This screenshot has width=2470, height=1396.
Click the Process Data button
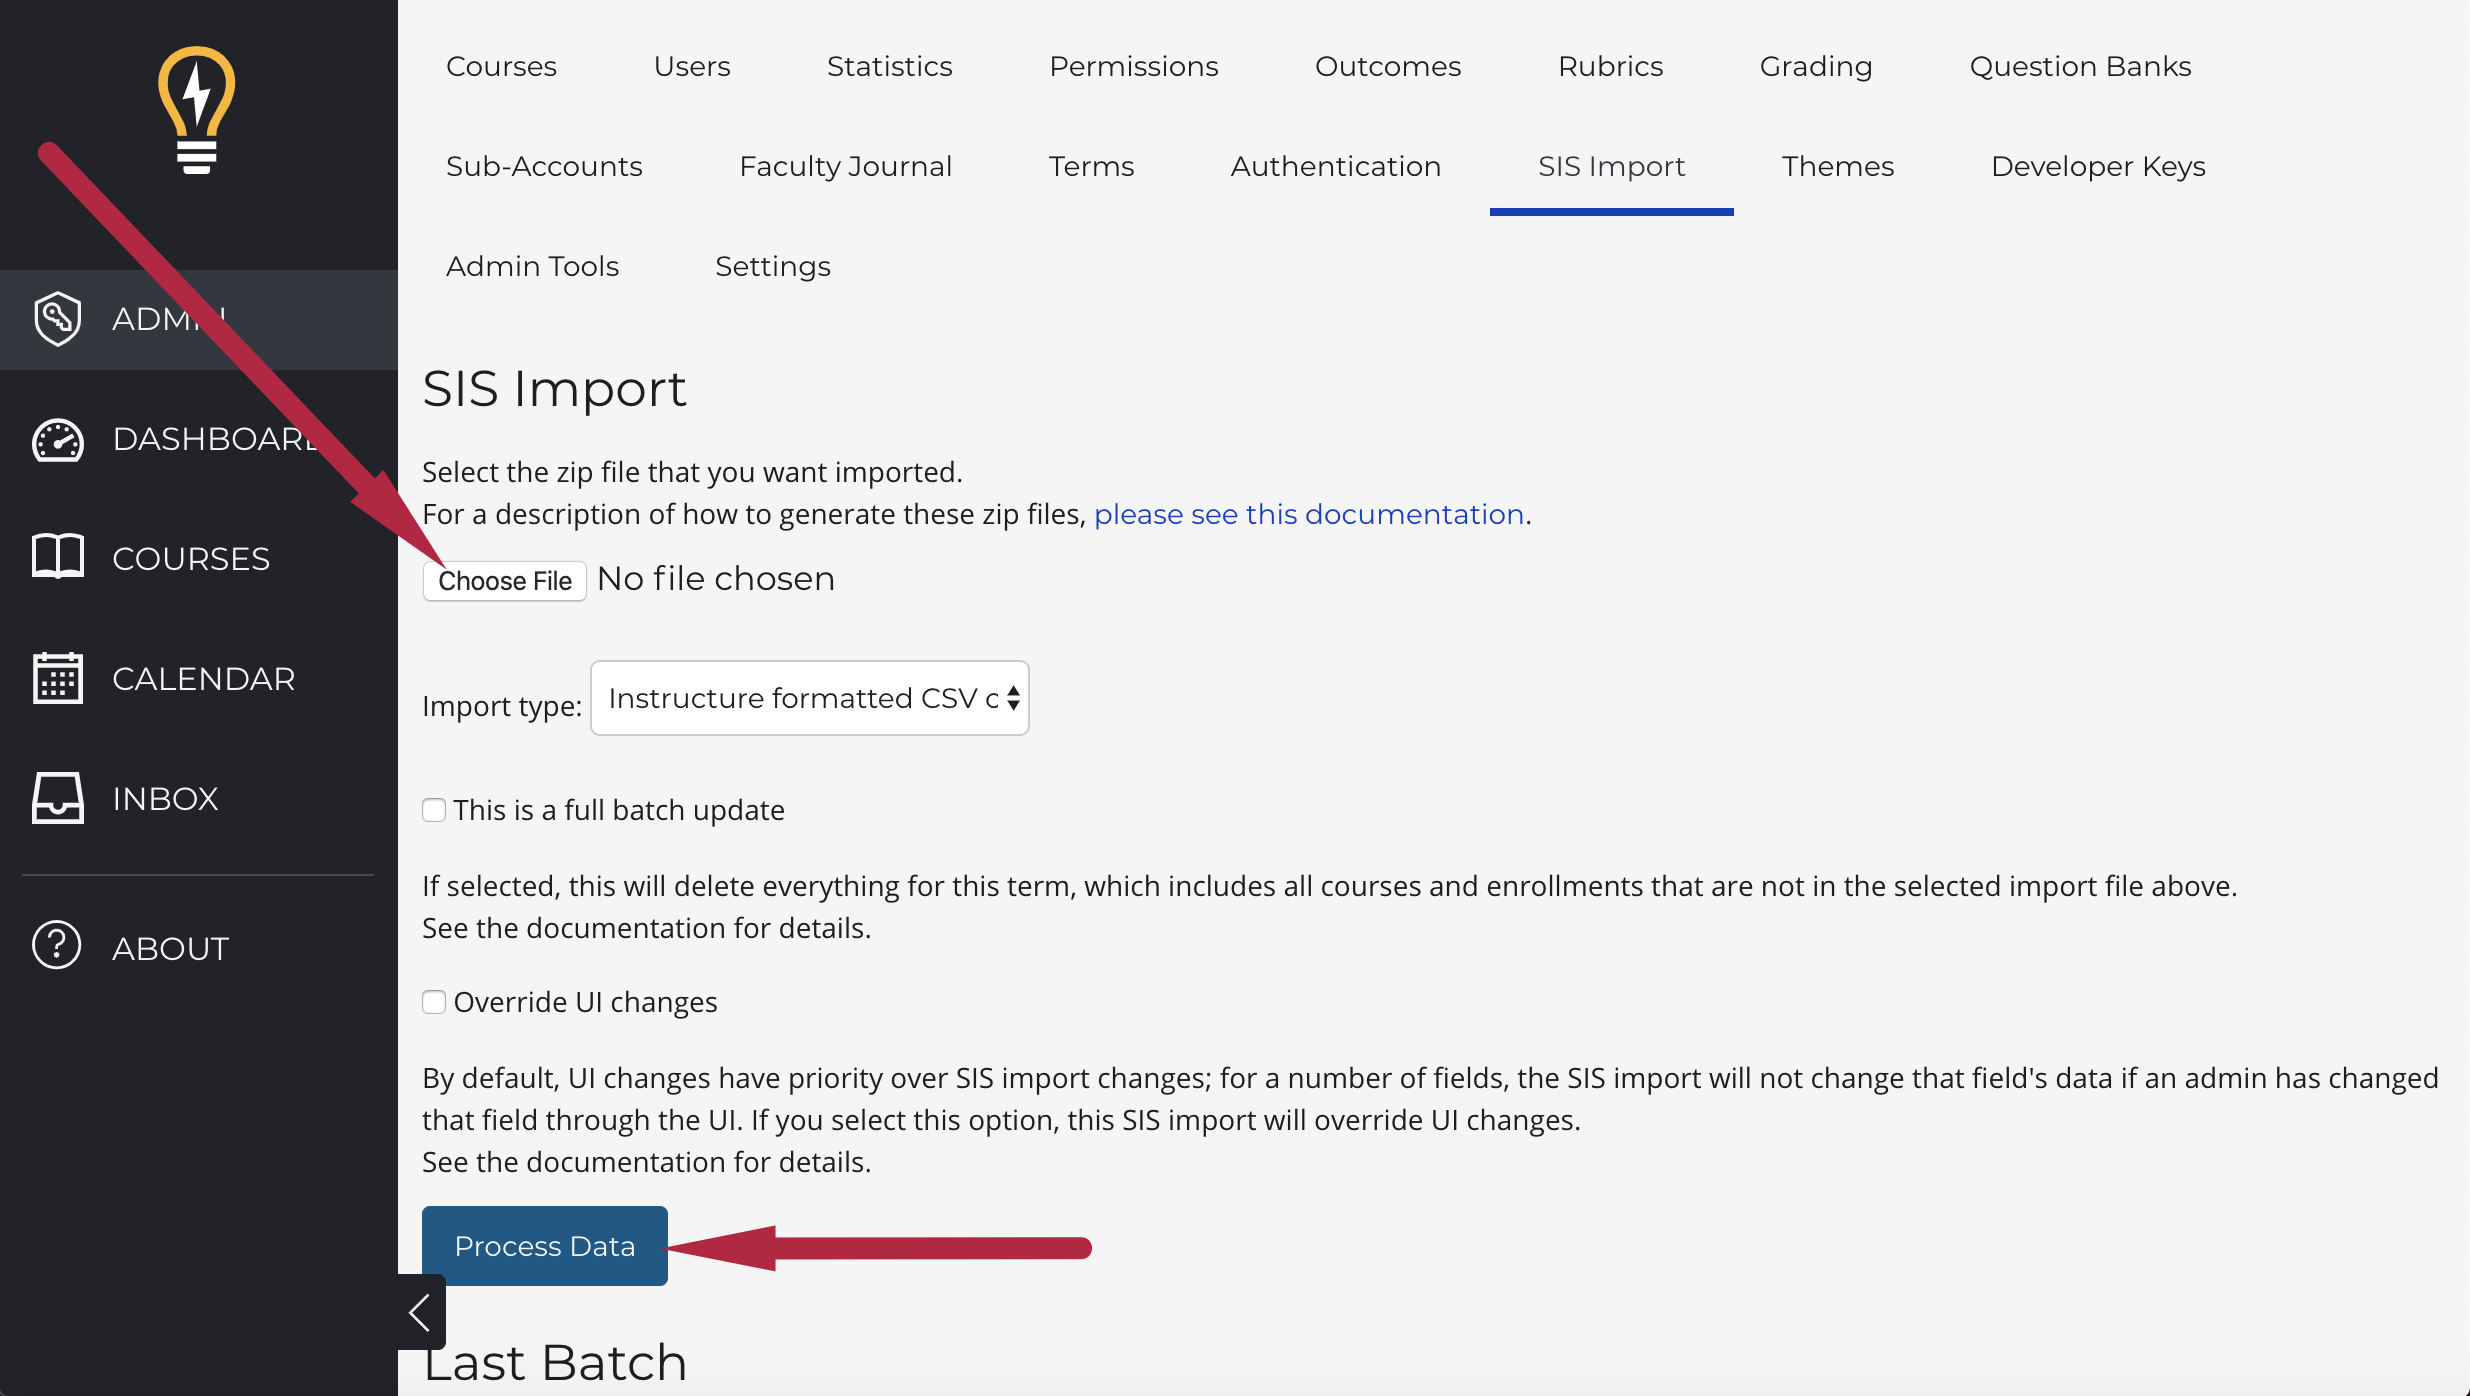pos(545,1246)
